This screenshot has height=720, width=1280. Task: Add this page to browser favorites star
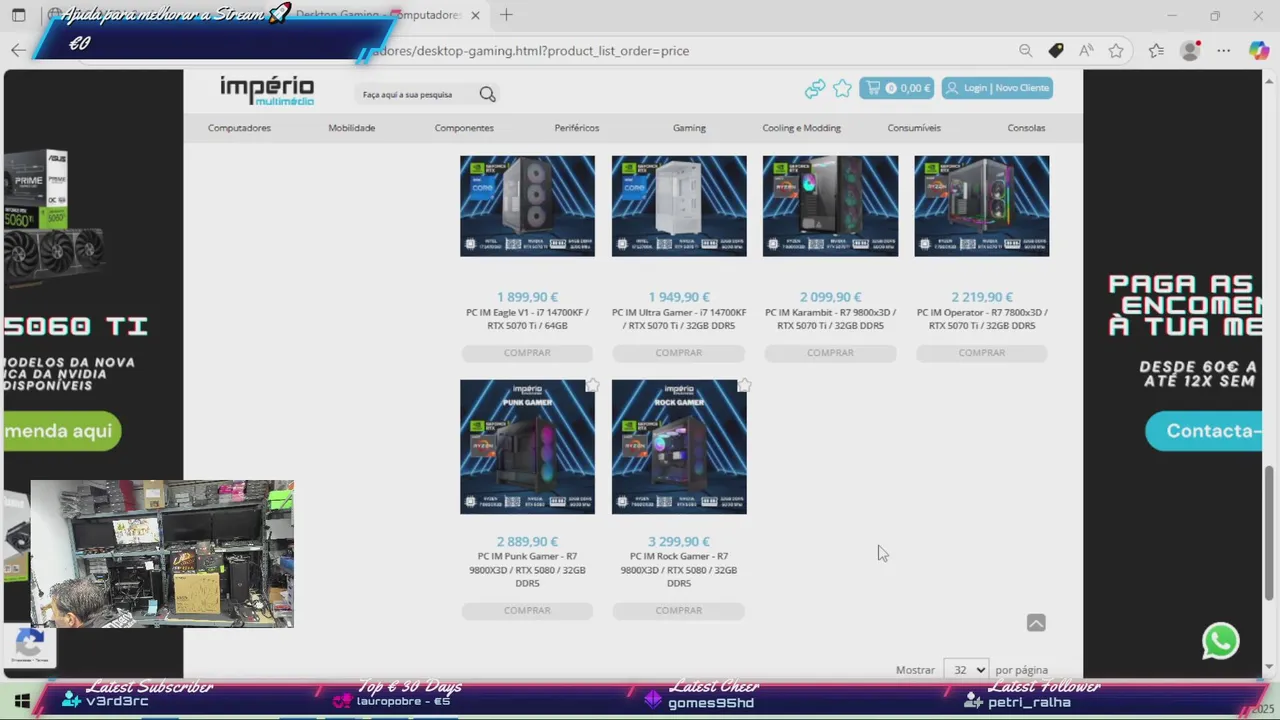coord(1116,50)
